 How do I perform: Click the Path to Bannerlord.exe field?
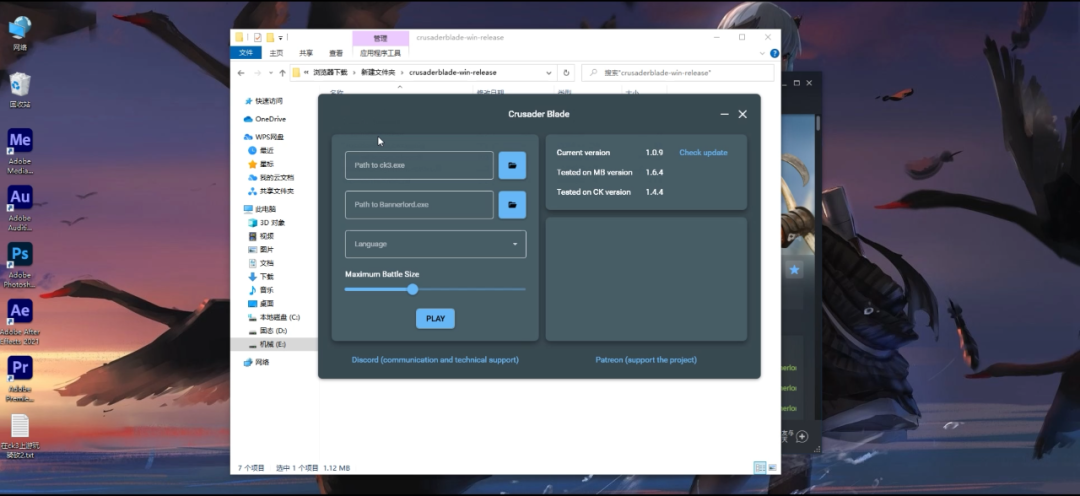point(419,205)
